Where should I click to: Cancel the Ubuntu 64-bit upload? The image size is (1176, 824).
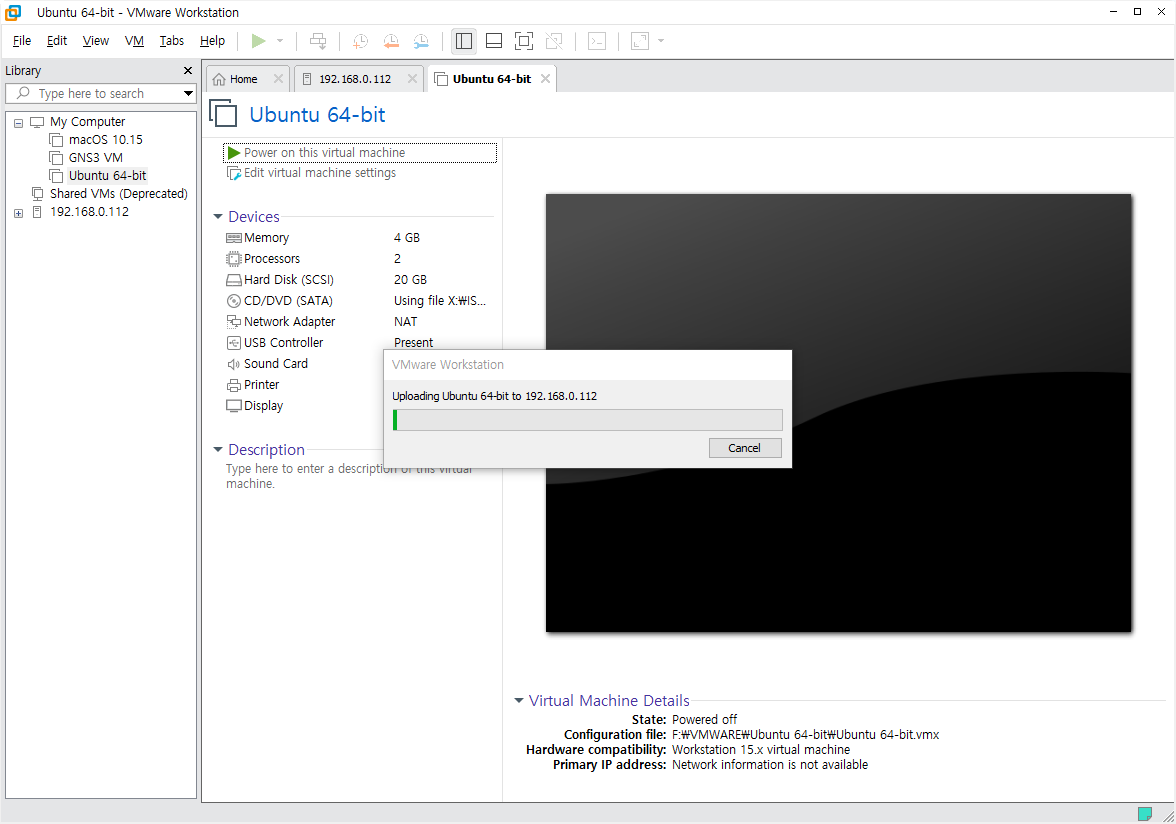(x=745, y=448)
